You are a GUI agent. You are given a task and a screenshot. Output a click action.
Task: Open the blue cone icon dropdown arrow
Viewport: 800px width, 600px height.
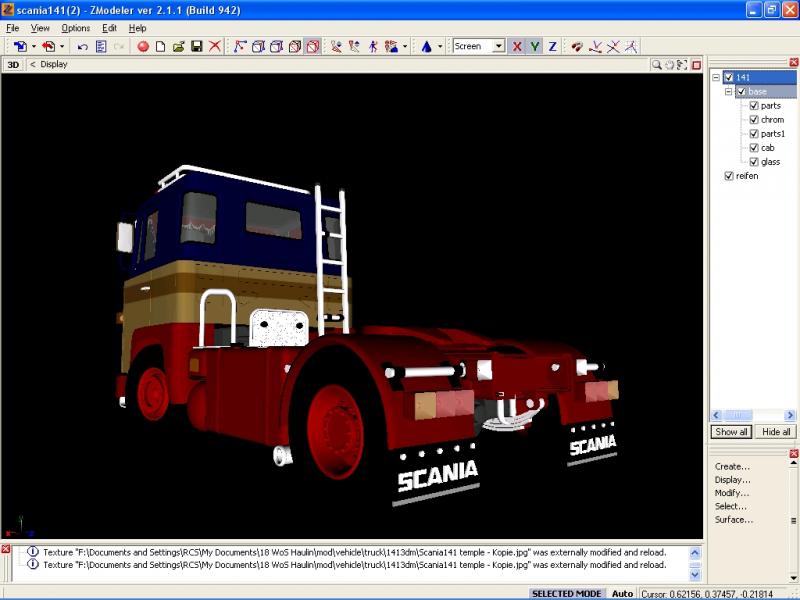(x=440, y=47)
